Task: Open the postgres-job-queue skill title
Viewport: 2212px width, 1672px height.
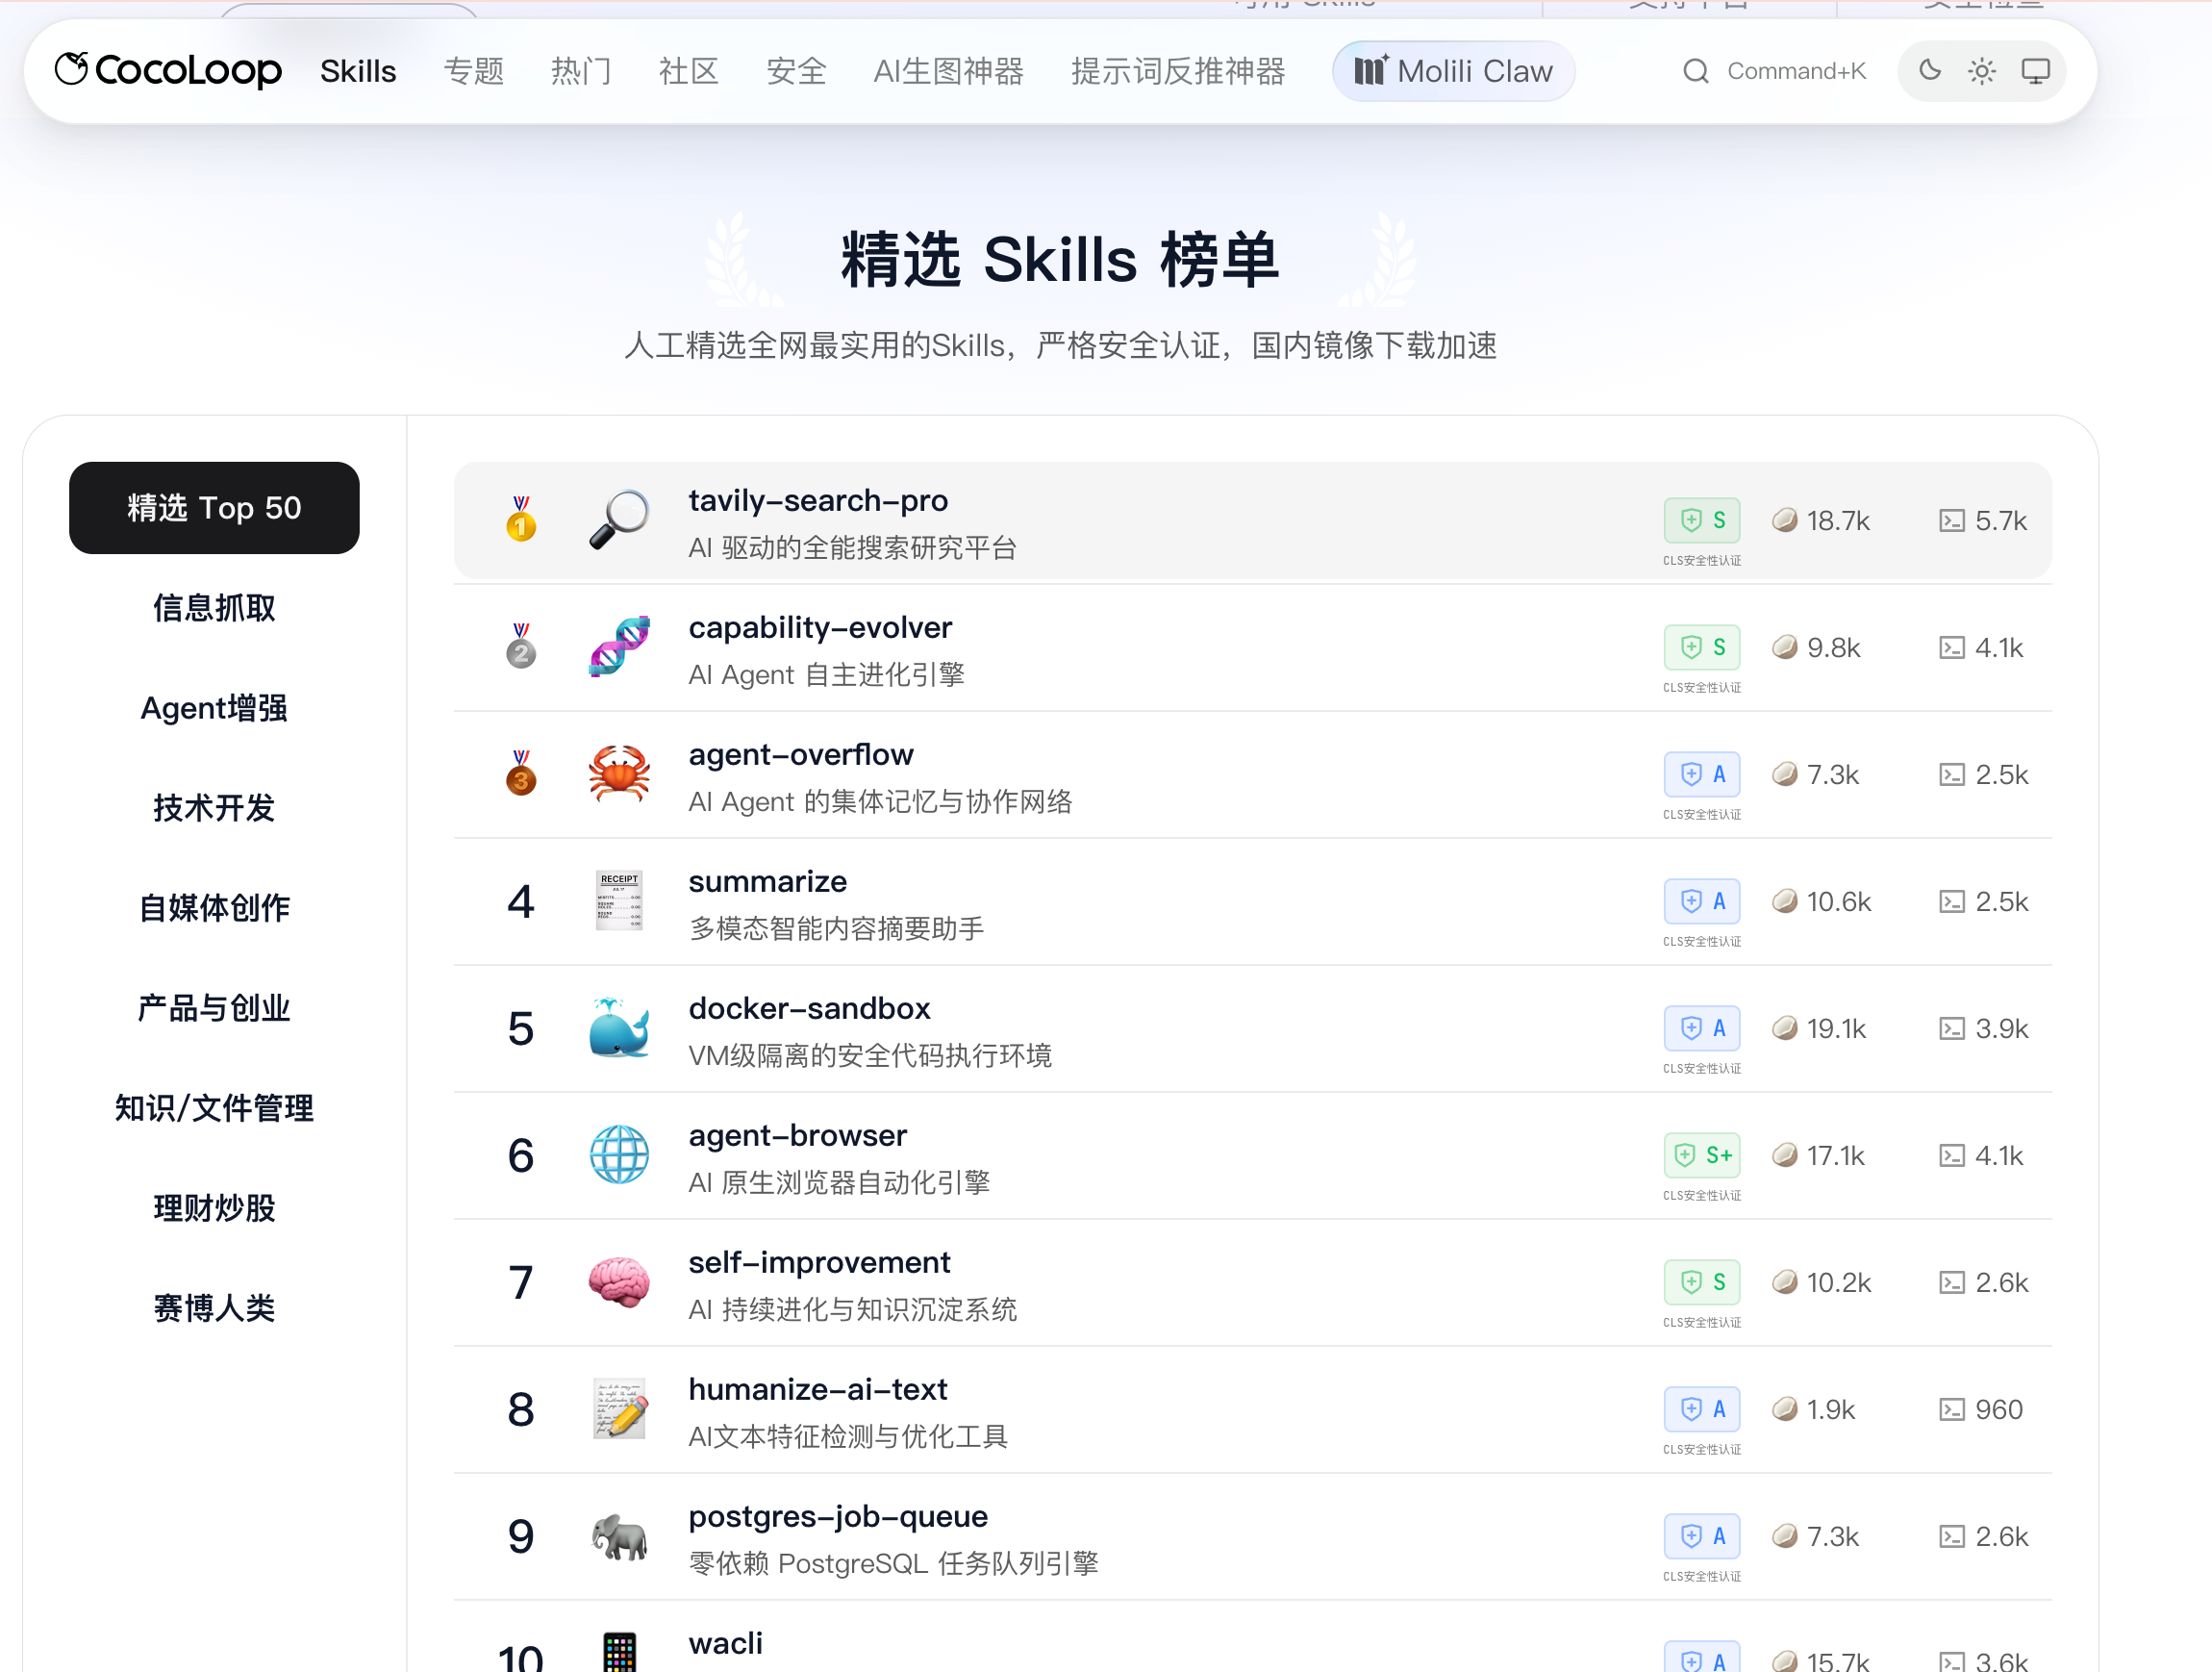Action: [838, 1517]
